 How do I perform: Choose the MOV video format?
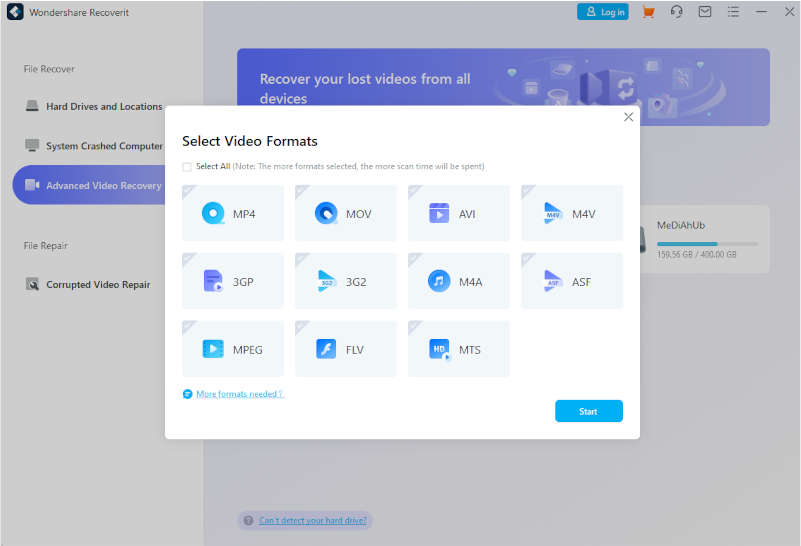tap(345, 213)
